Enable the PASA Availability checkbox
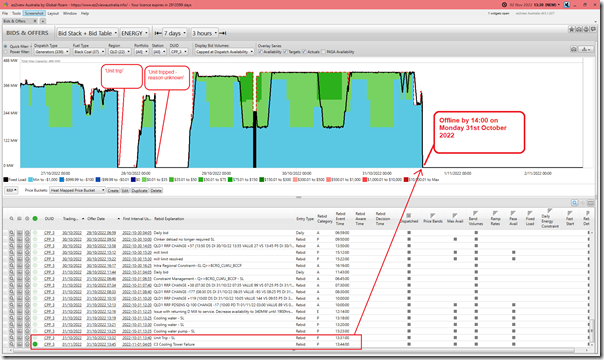The height and width of the screenshot is (360, 604). click(x=323, y=52)
